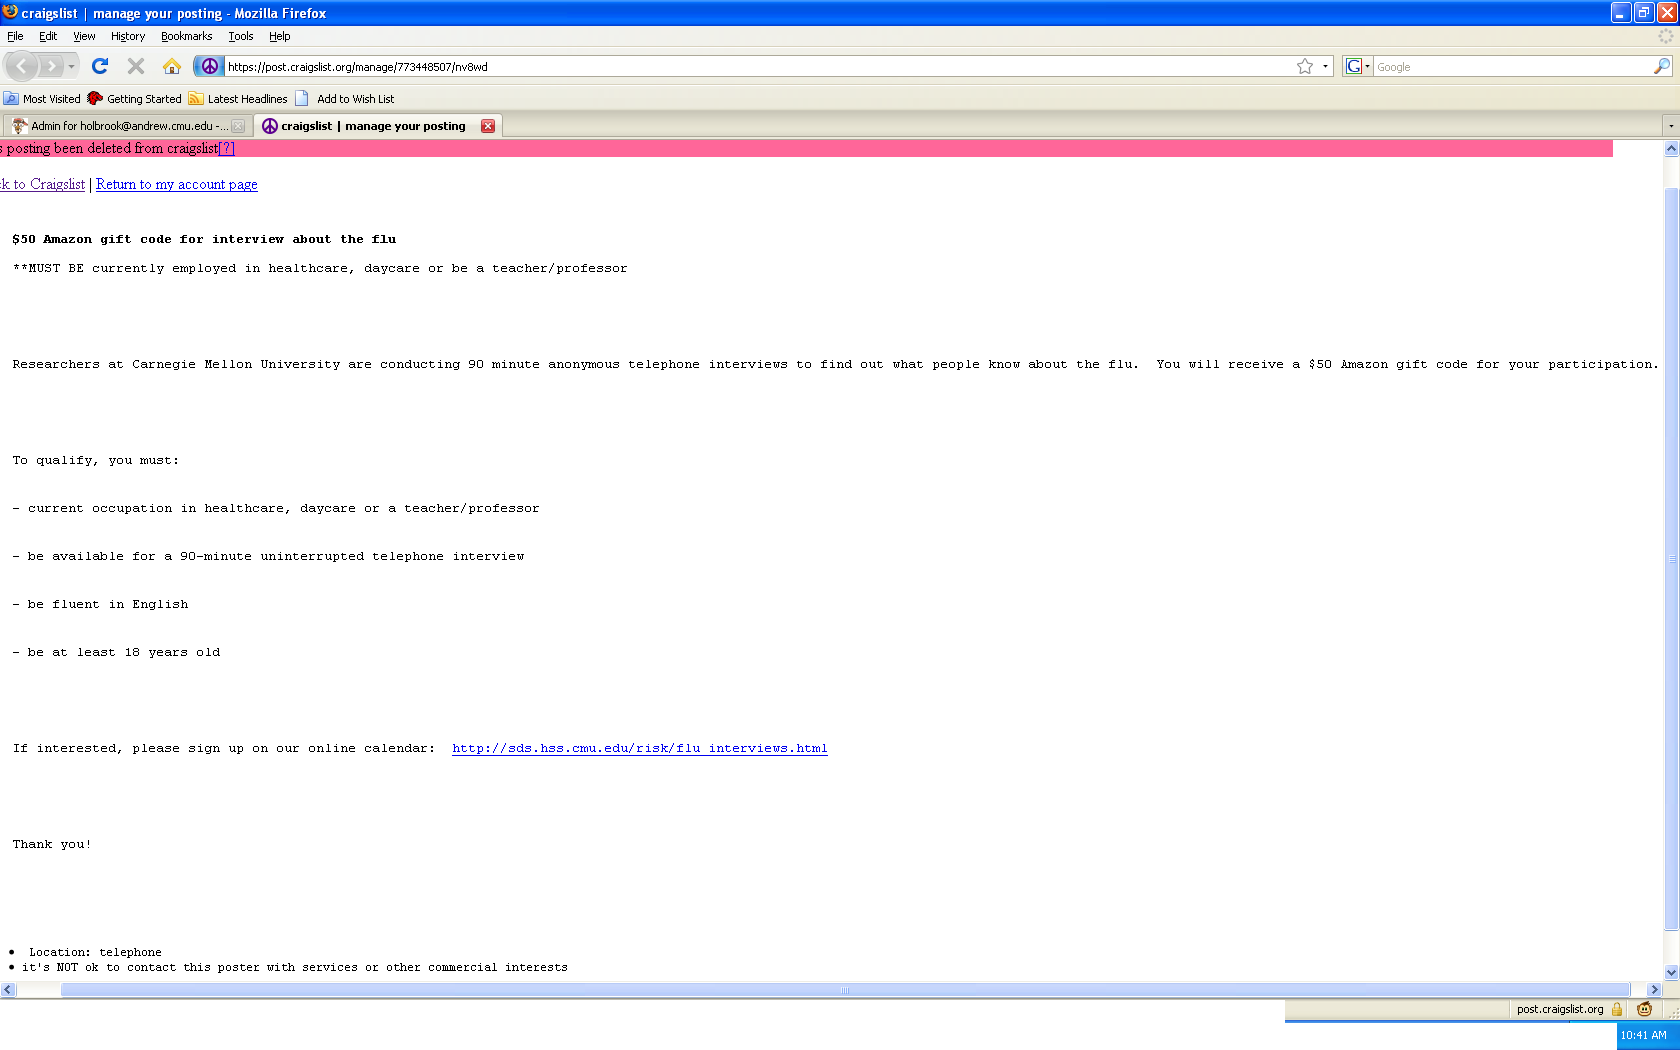Screen dimensions: 1680x1050
Task: Click the address bar URL field
Action: click(x=760, y=67)
